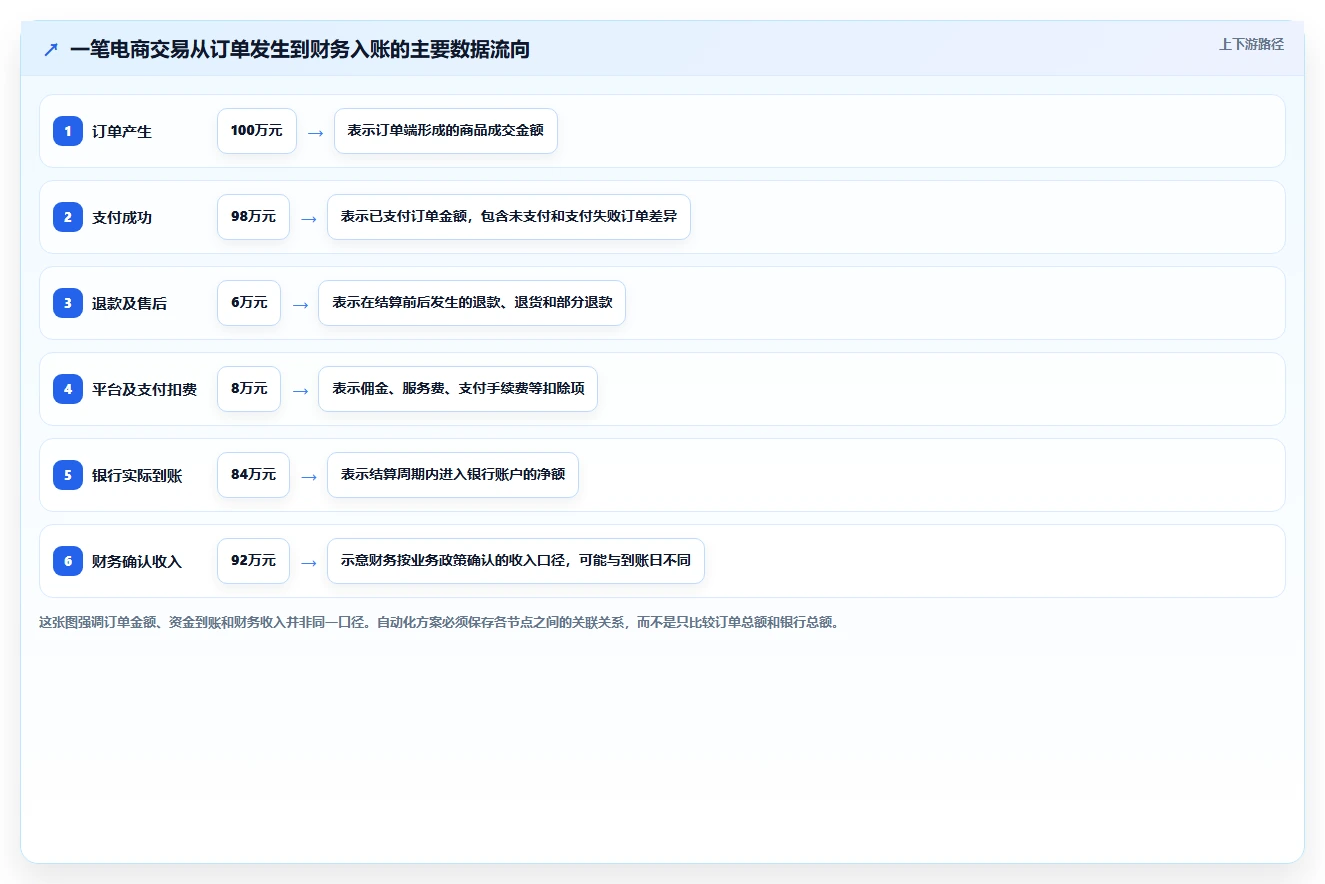Click description about 佣金、服务费、支付手续费
This screenshot has height=884, width=1325.
coord(458,389)
